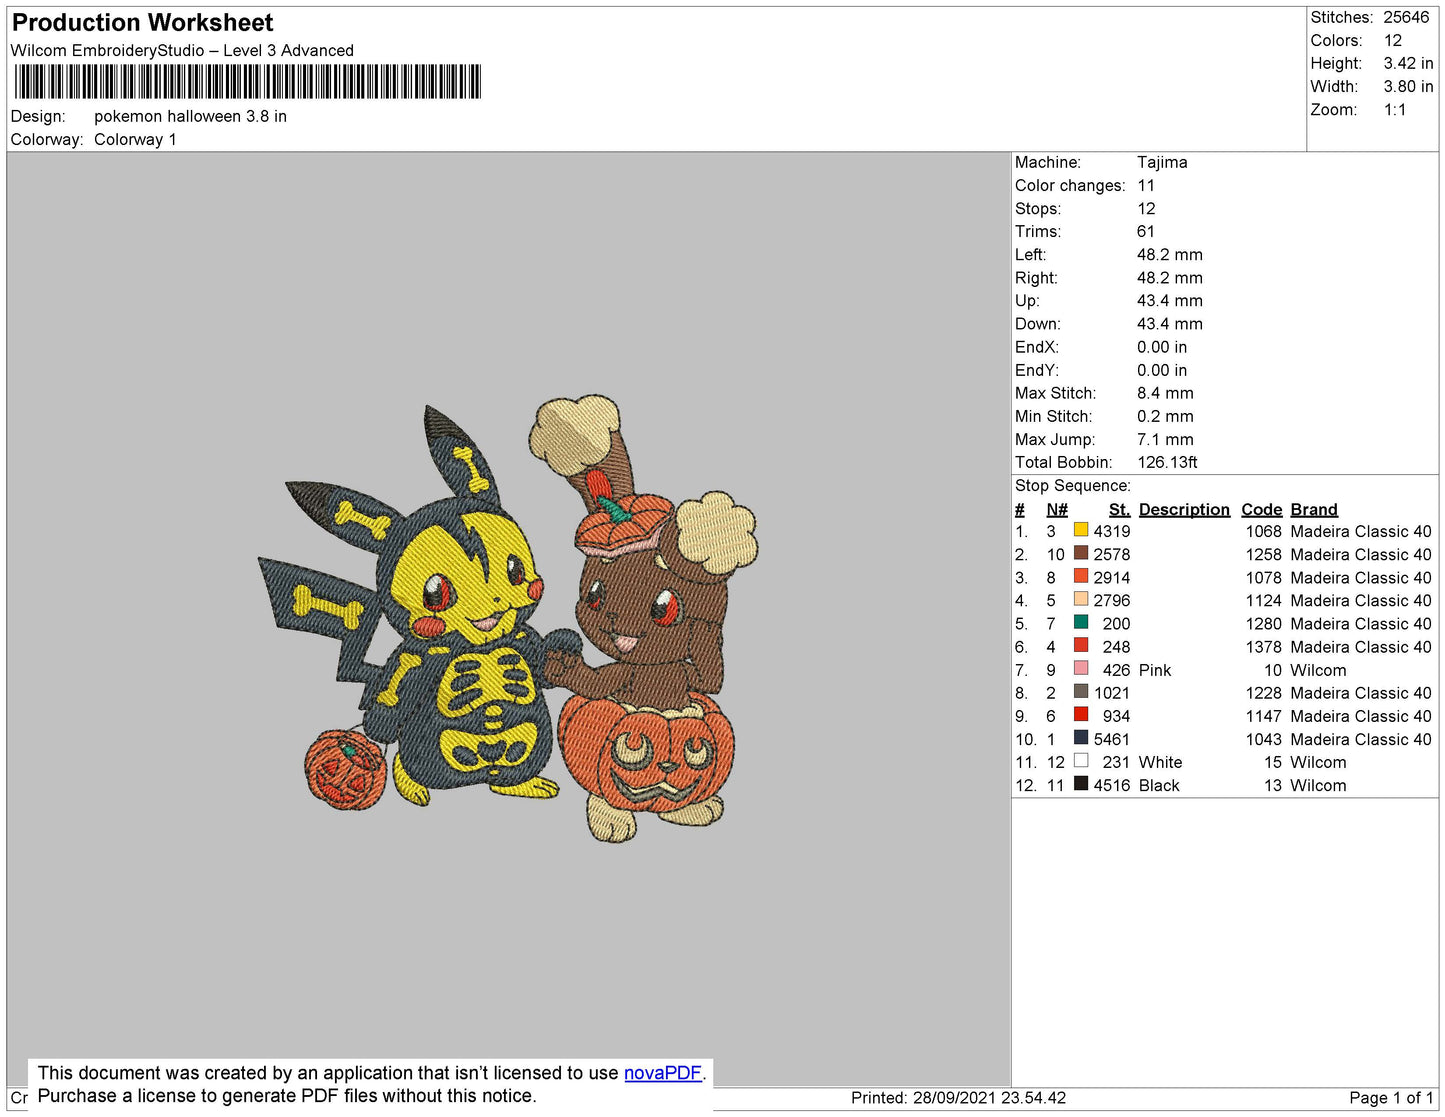The height and width of the screenshot is (1117, 1445).
Task: Click the width value 3.80 in
Action: tap(1408, 86)
